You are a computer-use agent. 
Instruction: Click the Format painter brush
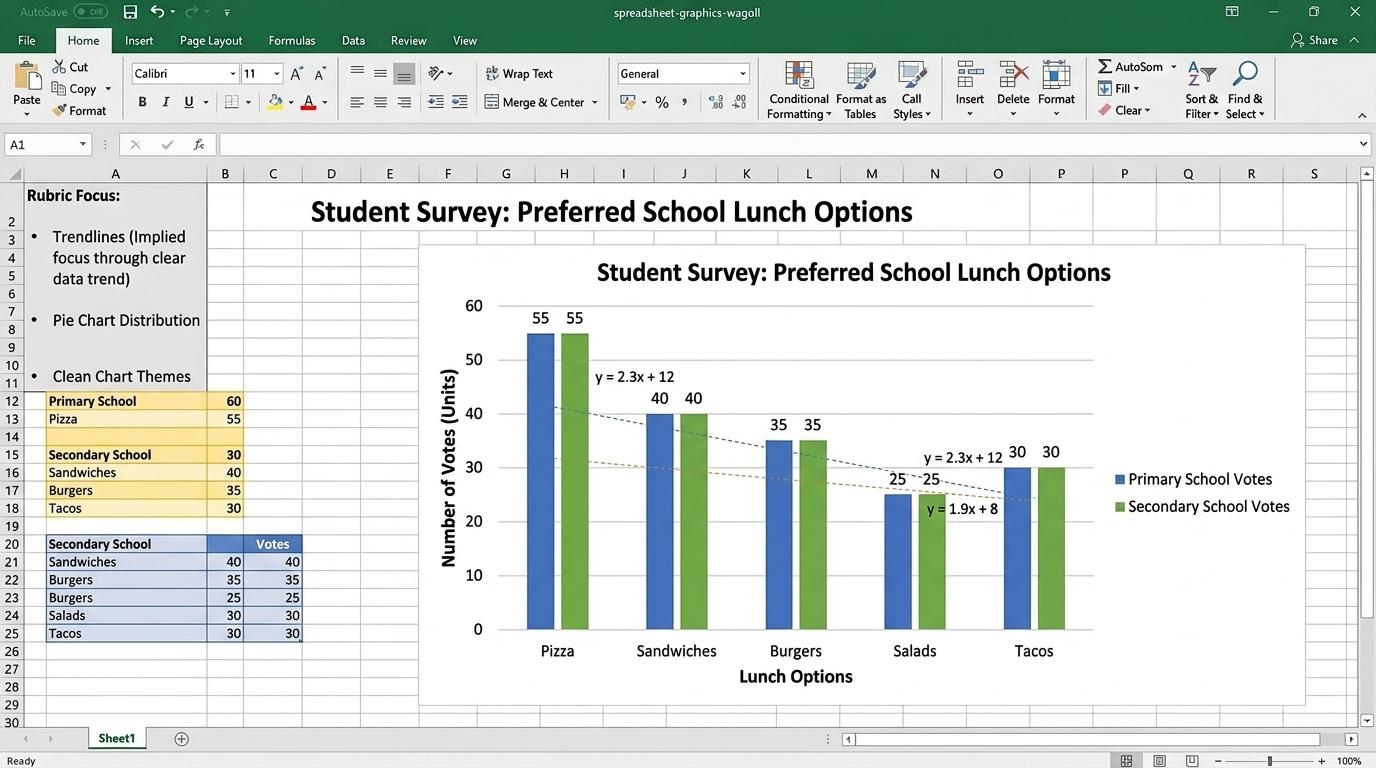click(59, 111)
